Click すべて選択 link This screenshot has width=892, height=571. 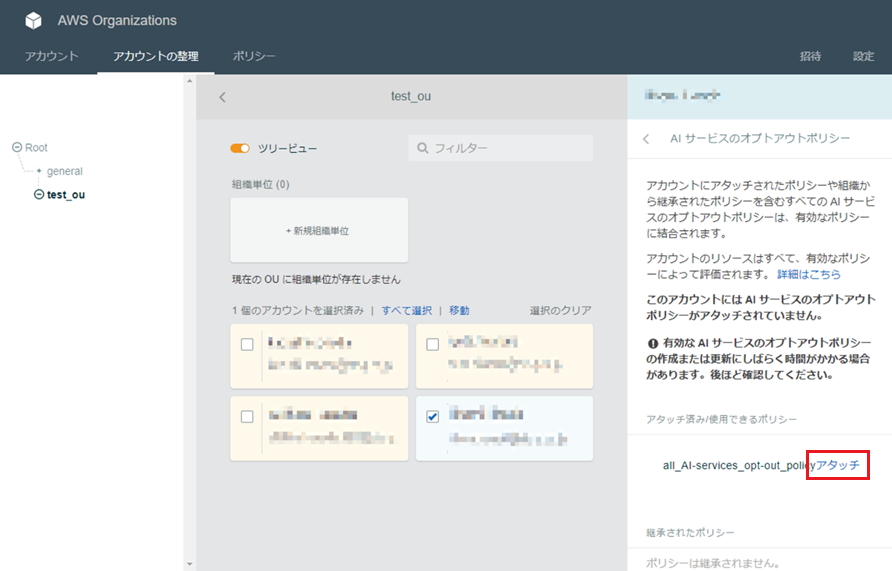point(407,311)
